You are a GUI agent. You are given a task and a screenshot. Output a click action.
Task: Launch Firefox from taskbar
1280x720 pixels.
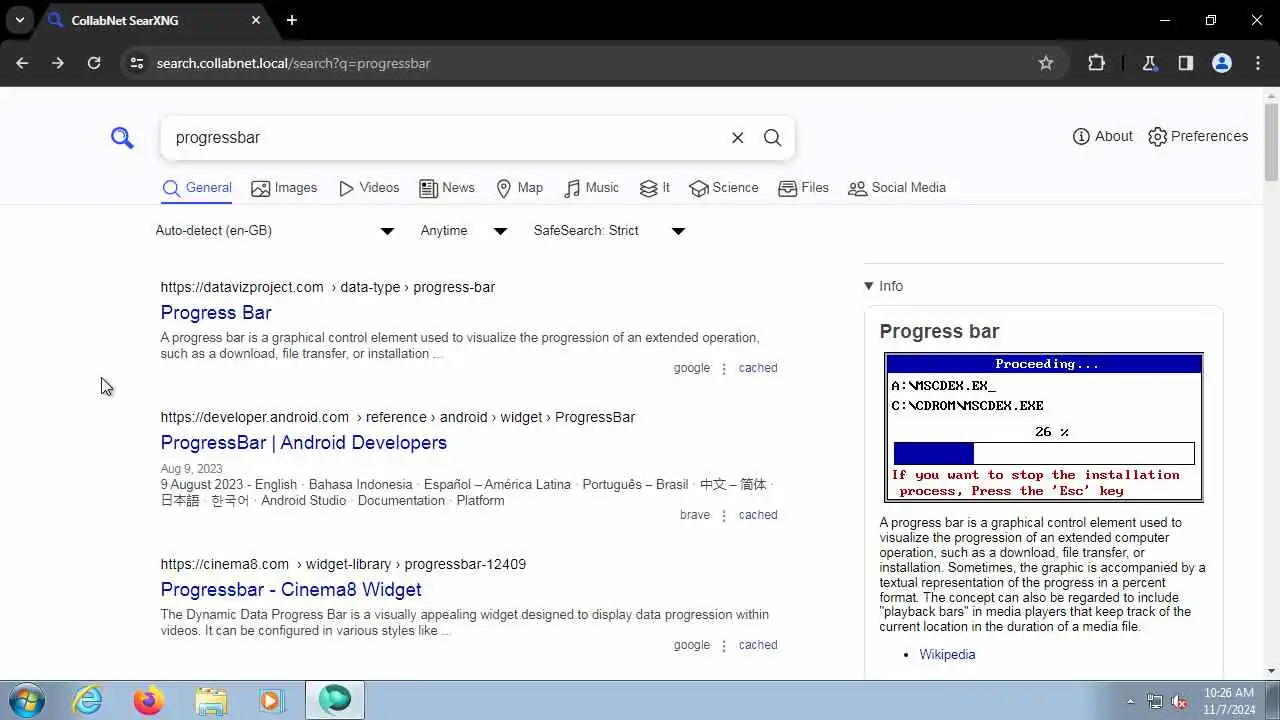point(149,700)
